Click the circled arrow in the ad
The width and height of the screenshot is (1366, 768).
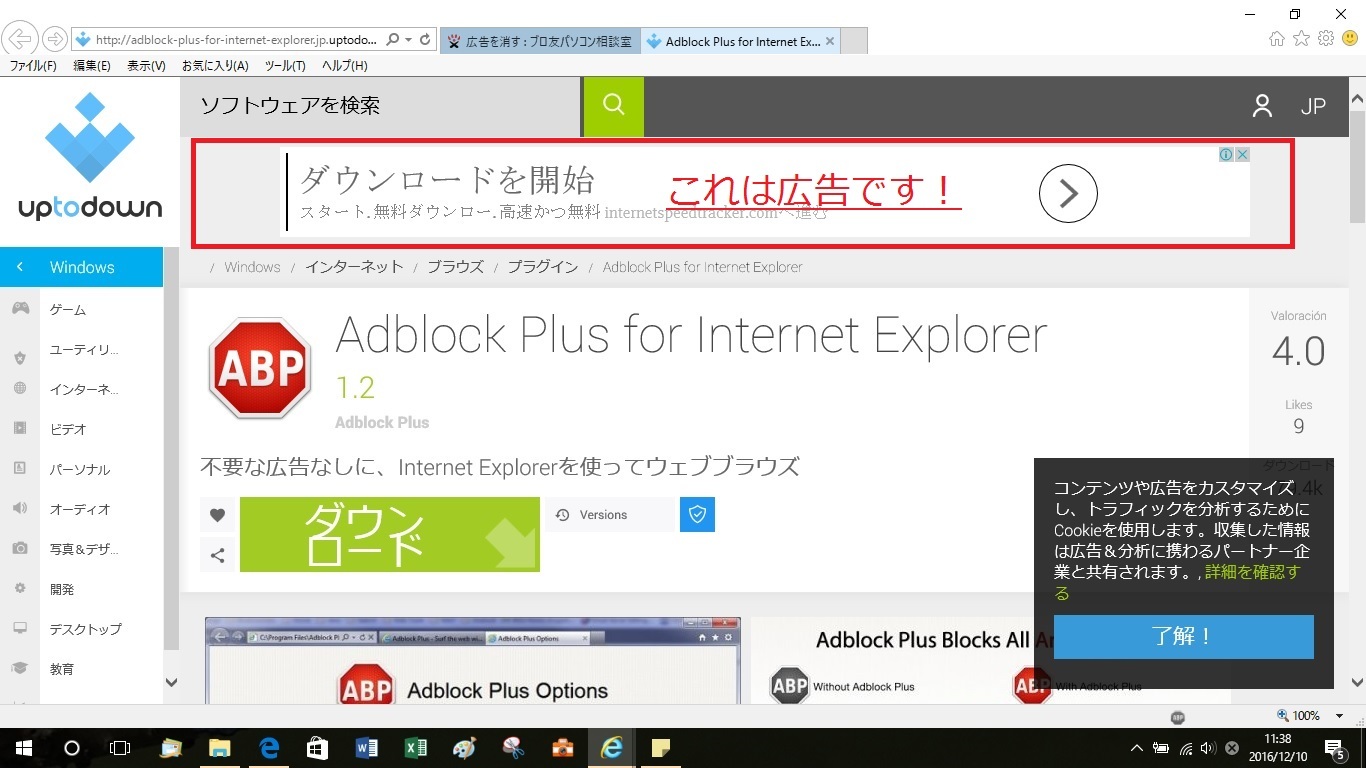(x=1068, y=193)
